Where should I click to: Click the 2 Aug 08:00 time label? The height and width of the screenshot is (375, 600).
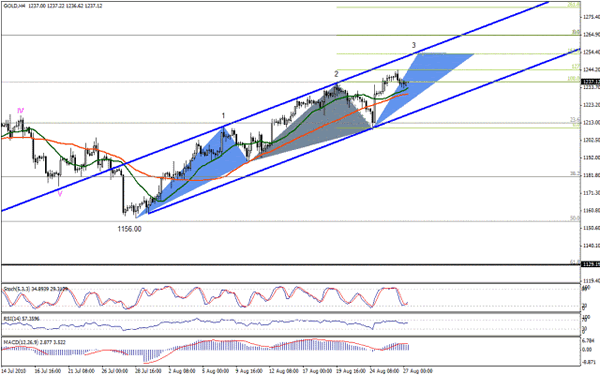click(183, 371)
